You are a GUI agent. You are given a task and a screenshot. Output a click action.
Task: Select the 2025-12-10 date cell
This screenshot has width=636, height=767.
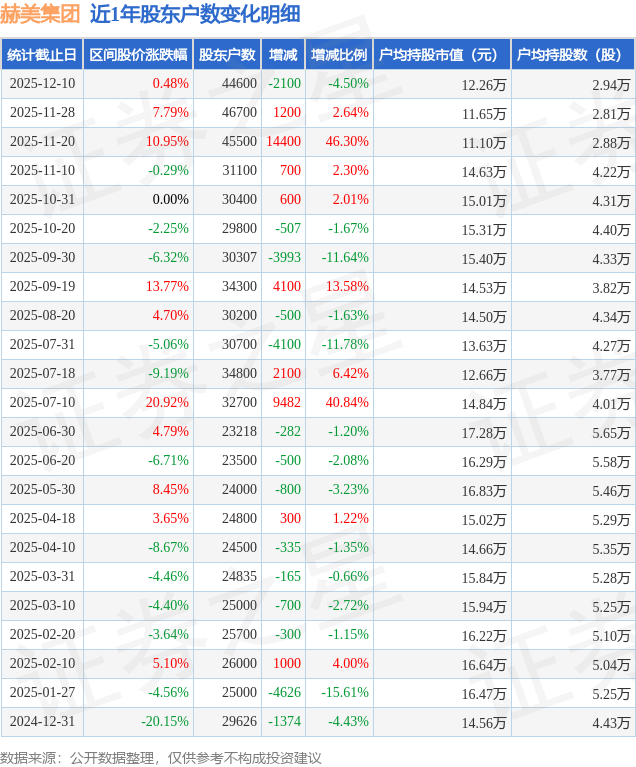click(42, 84)
